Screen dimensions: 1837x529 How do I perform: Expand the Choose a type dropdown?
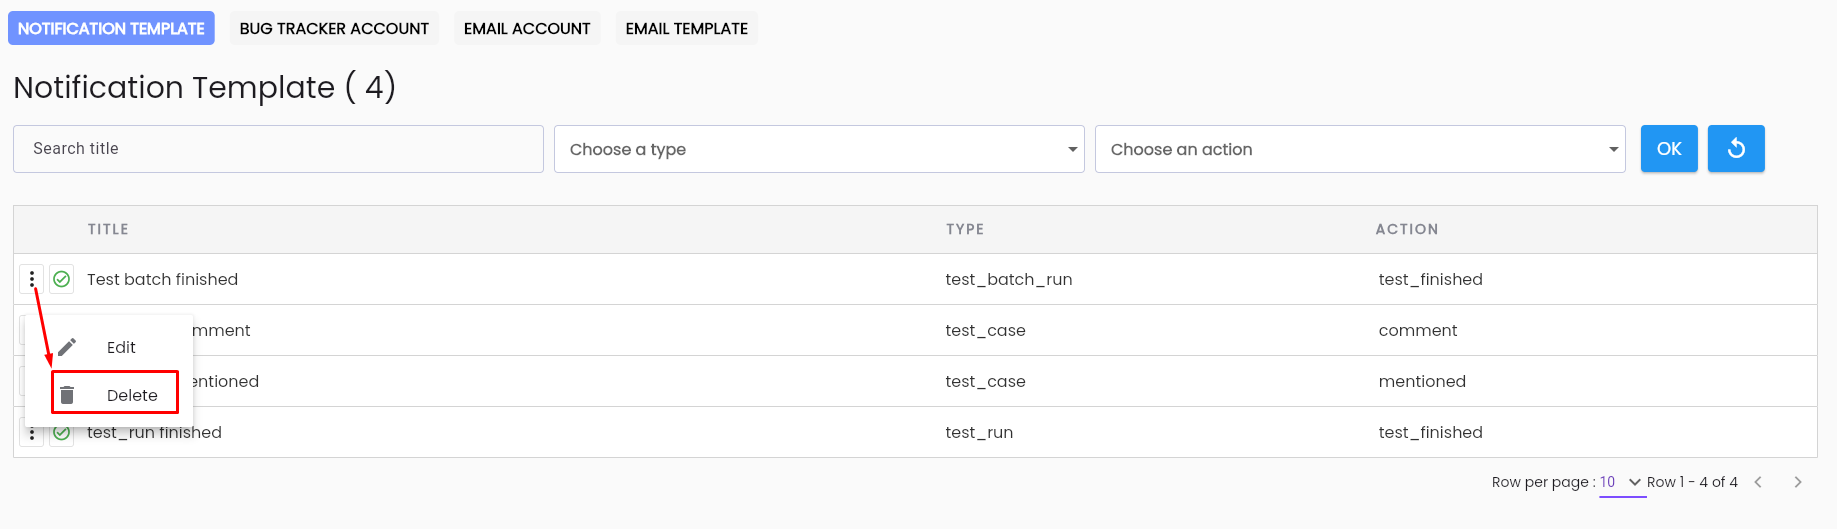click(x=819, y=149)
